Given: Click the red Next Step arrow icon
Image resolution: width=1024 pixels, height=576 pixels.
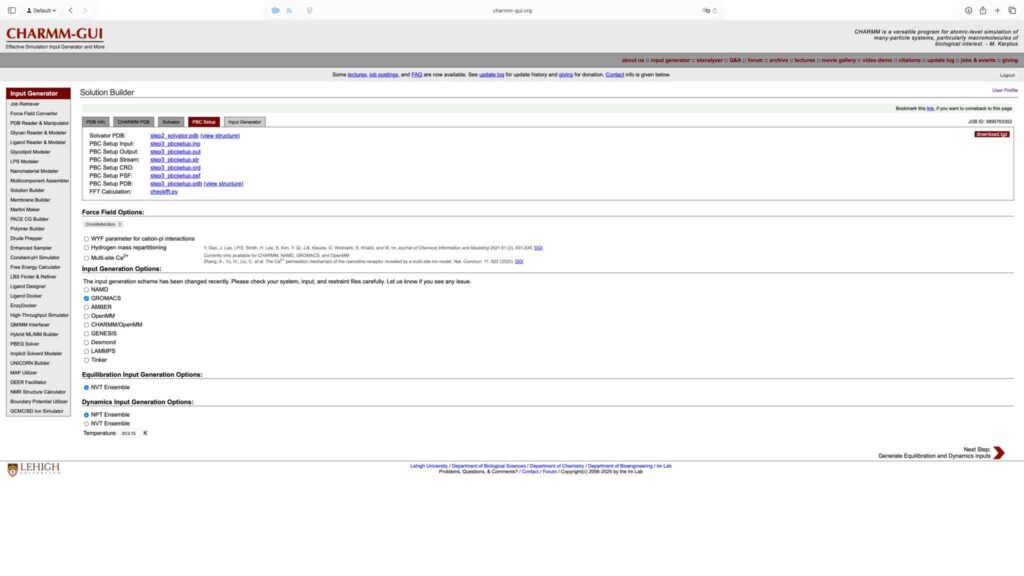Looking at the screenshot, I should tap(998, 453).
